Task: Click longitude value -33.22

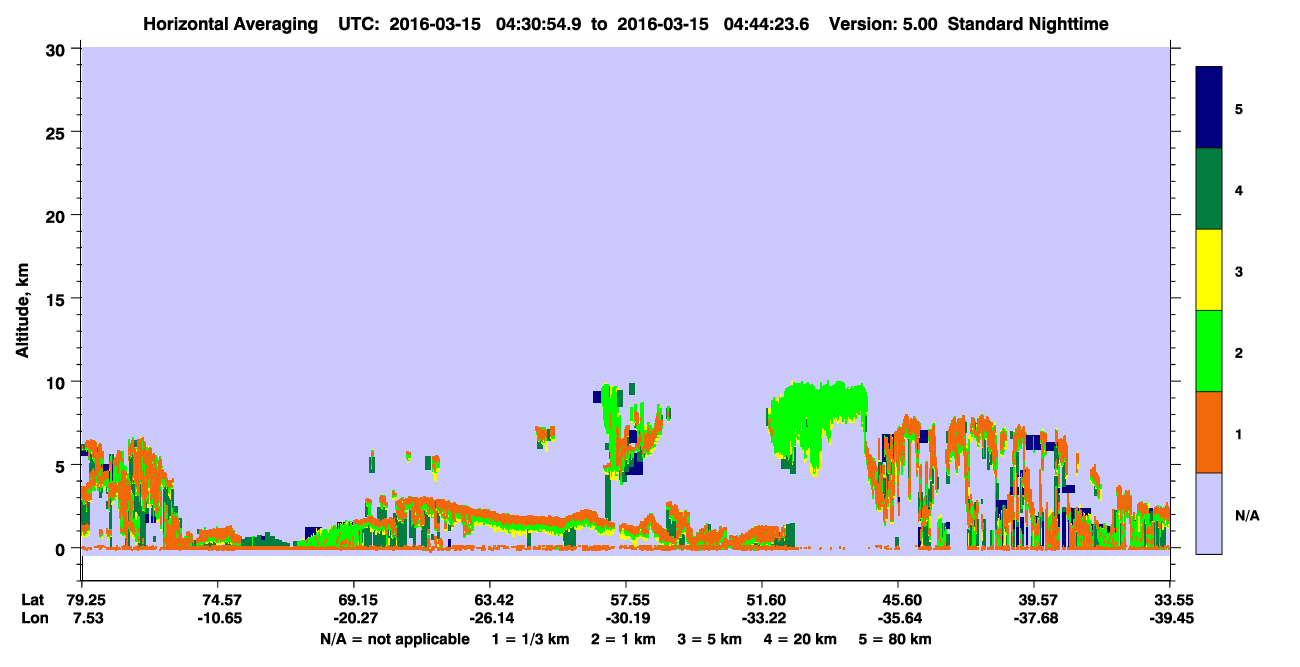Action: [762, 619]
